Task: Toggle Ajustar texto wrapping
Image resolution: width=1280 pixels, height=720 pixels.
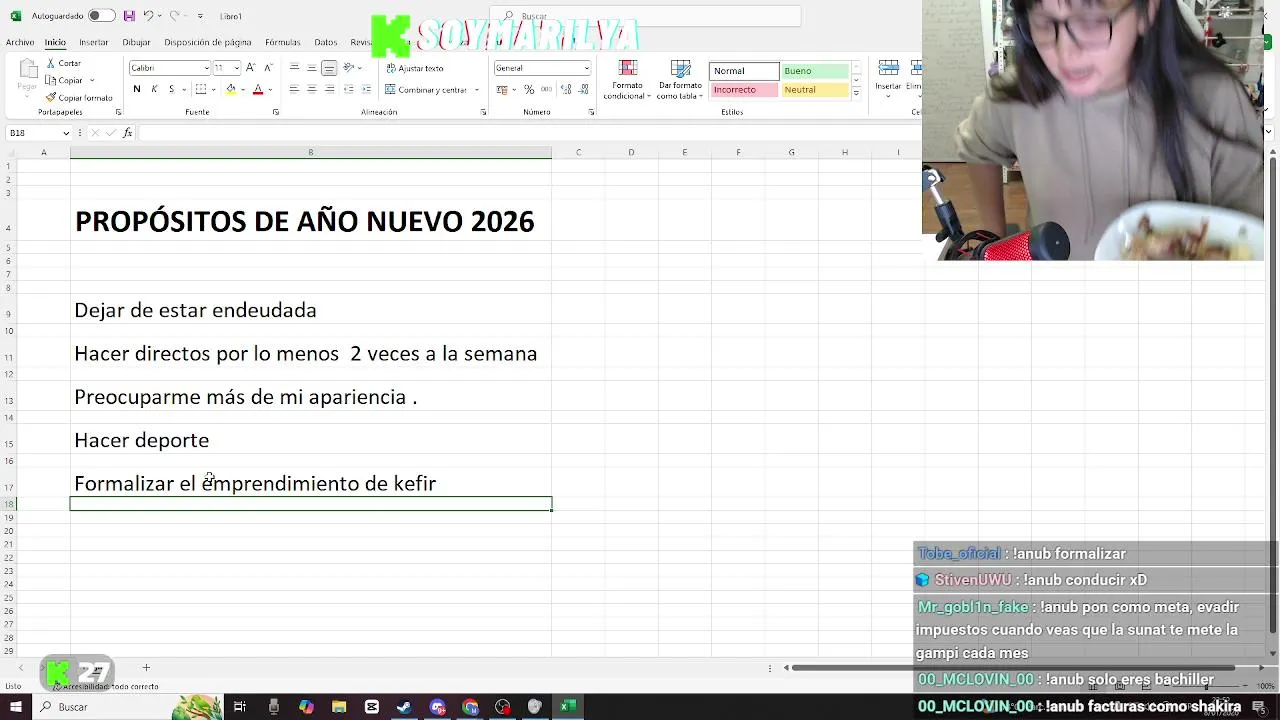Action: [x=414, y=68]
